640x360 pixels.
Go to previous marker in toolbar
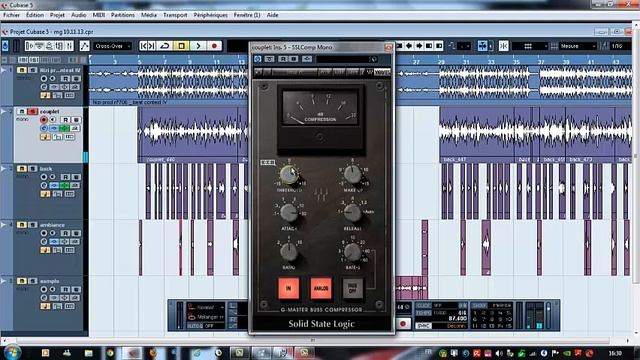143,46
